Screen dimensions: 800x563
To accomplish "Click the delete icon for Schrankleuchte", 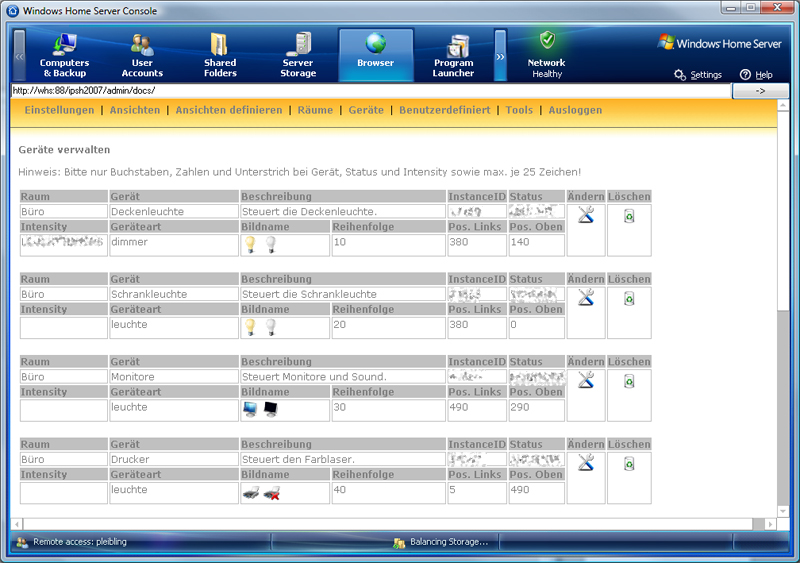I will pos(629,298).
